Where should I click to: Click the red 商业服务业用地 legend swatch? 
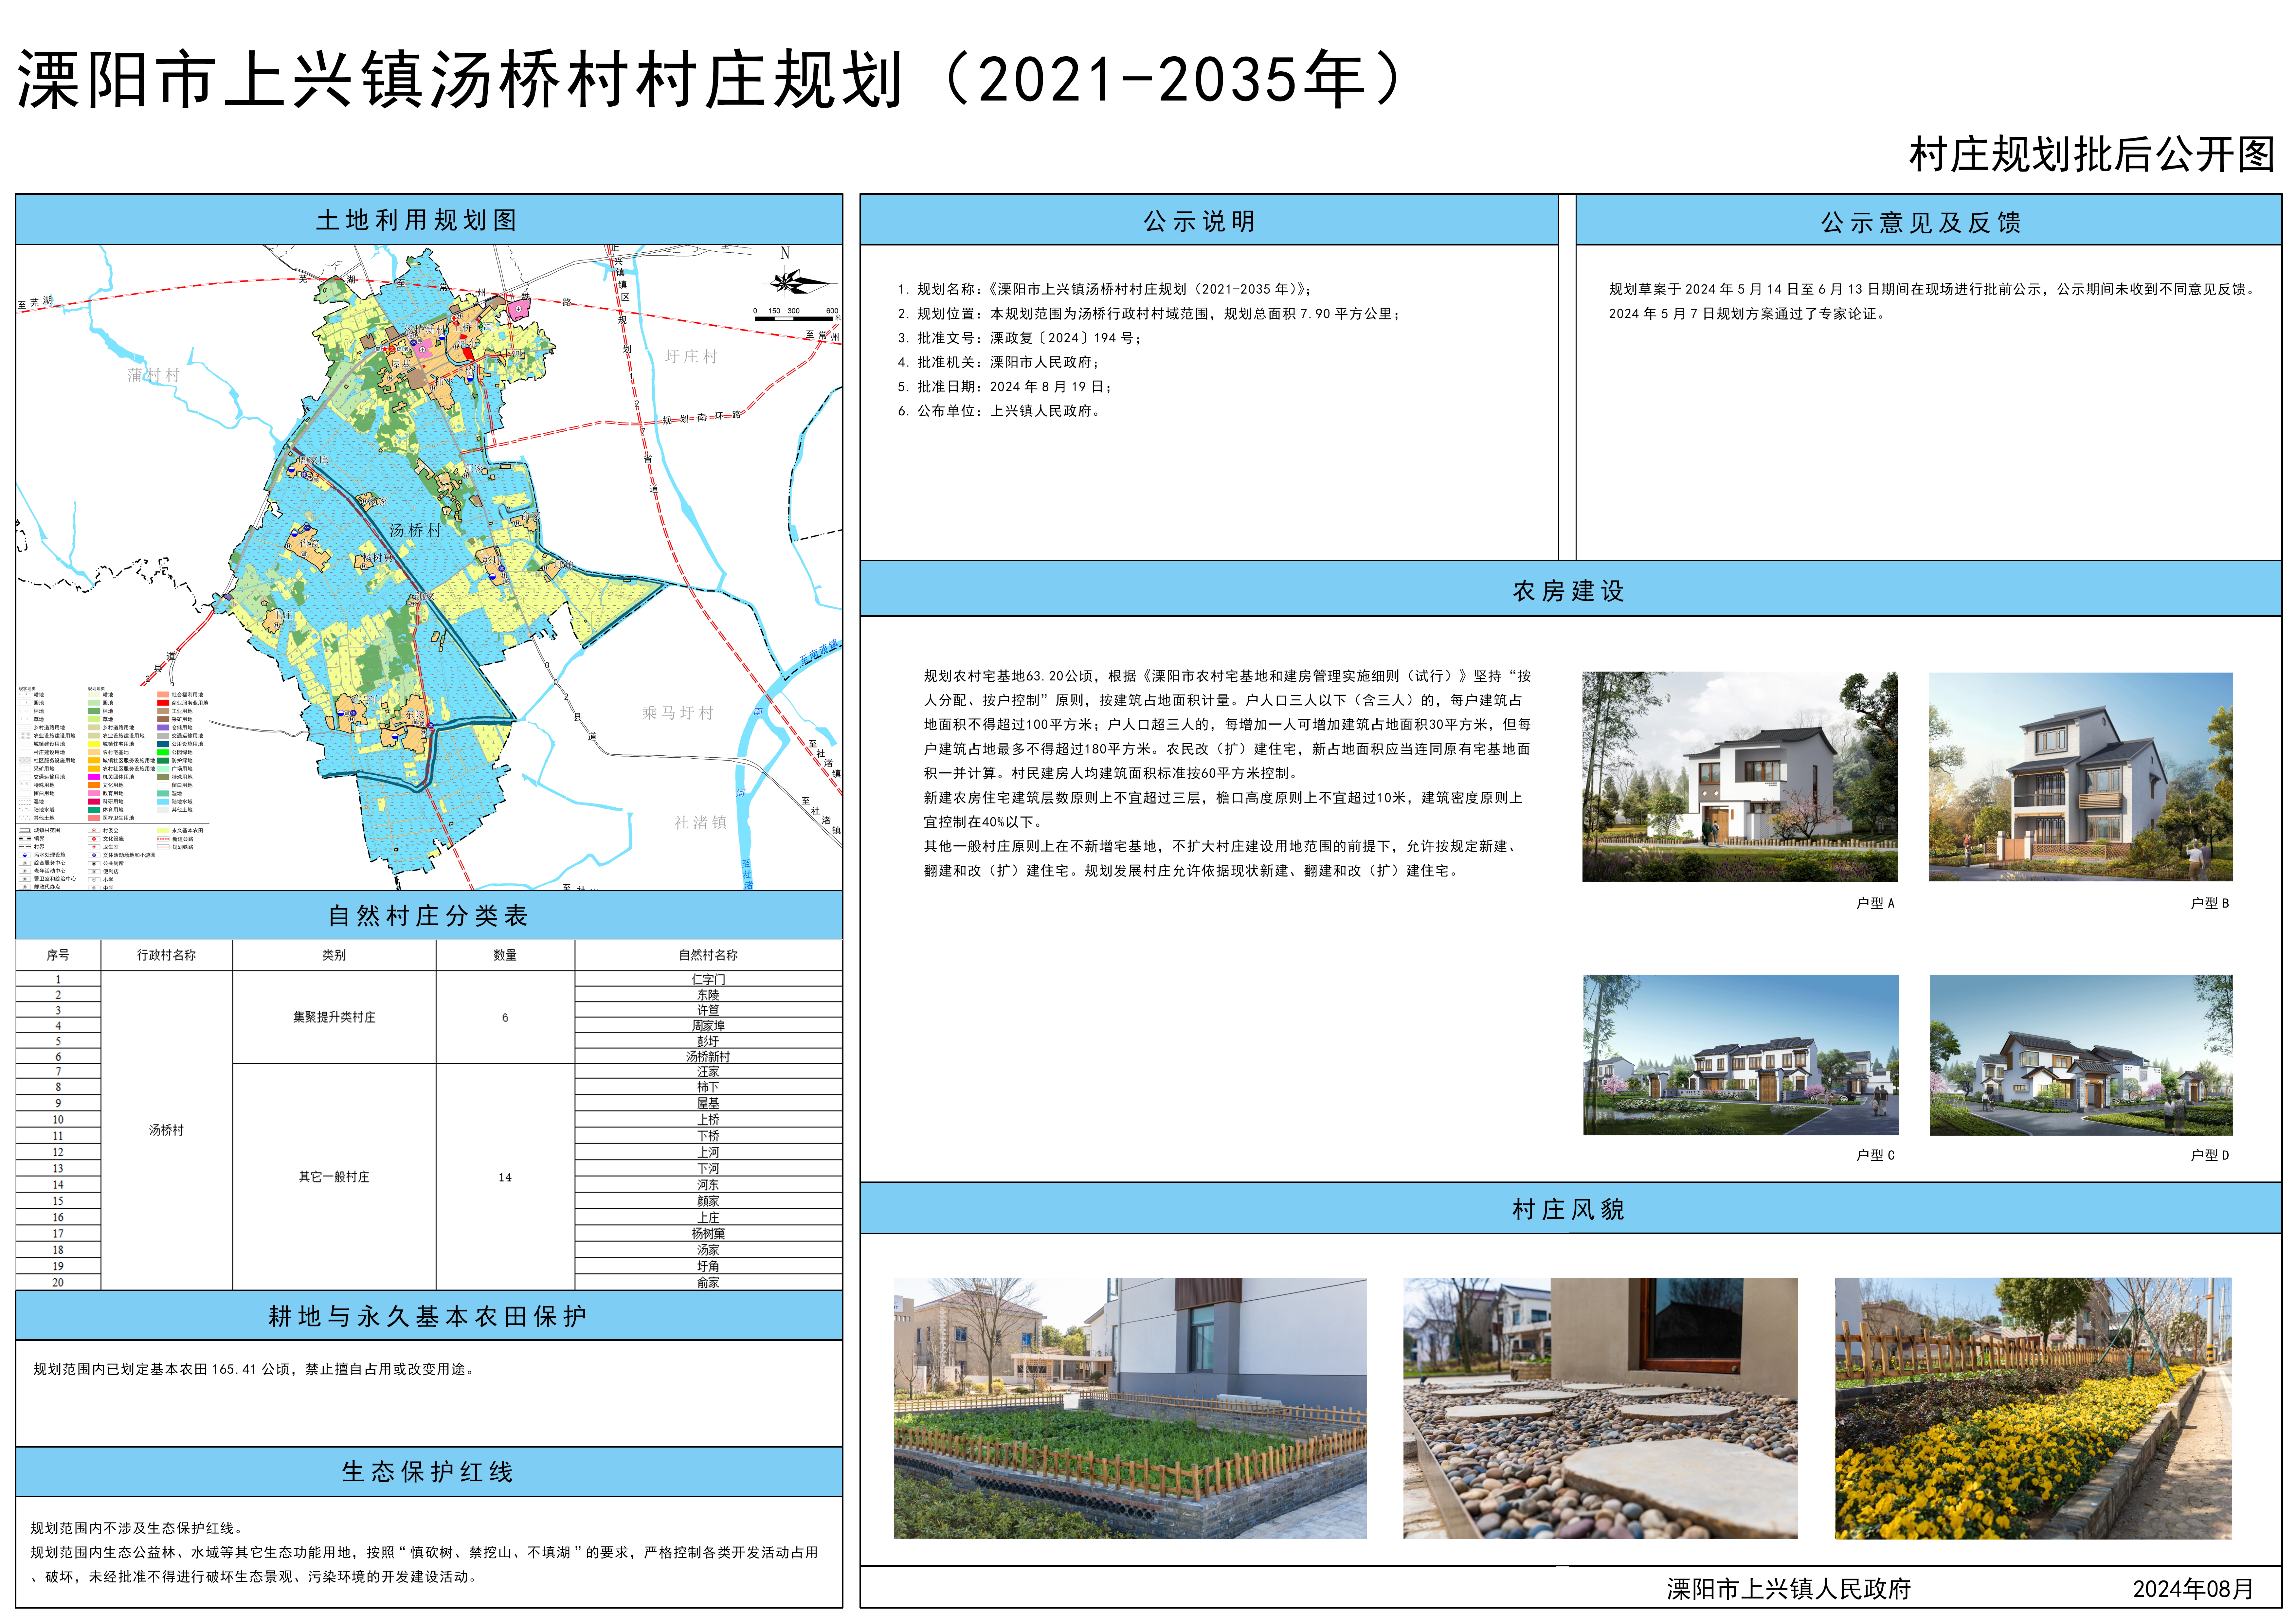(163, 703)
